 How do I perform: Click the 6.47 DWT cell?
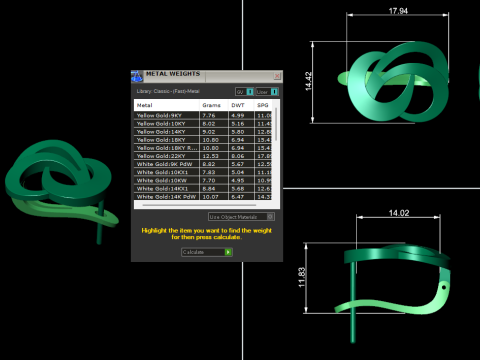(x=241, y=197)
